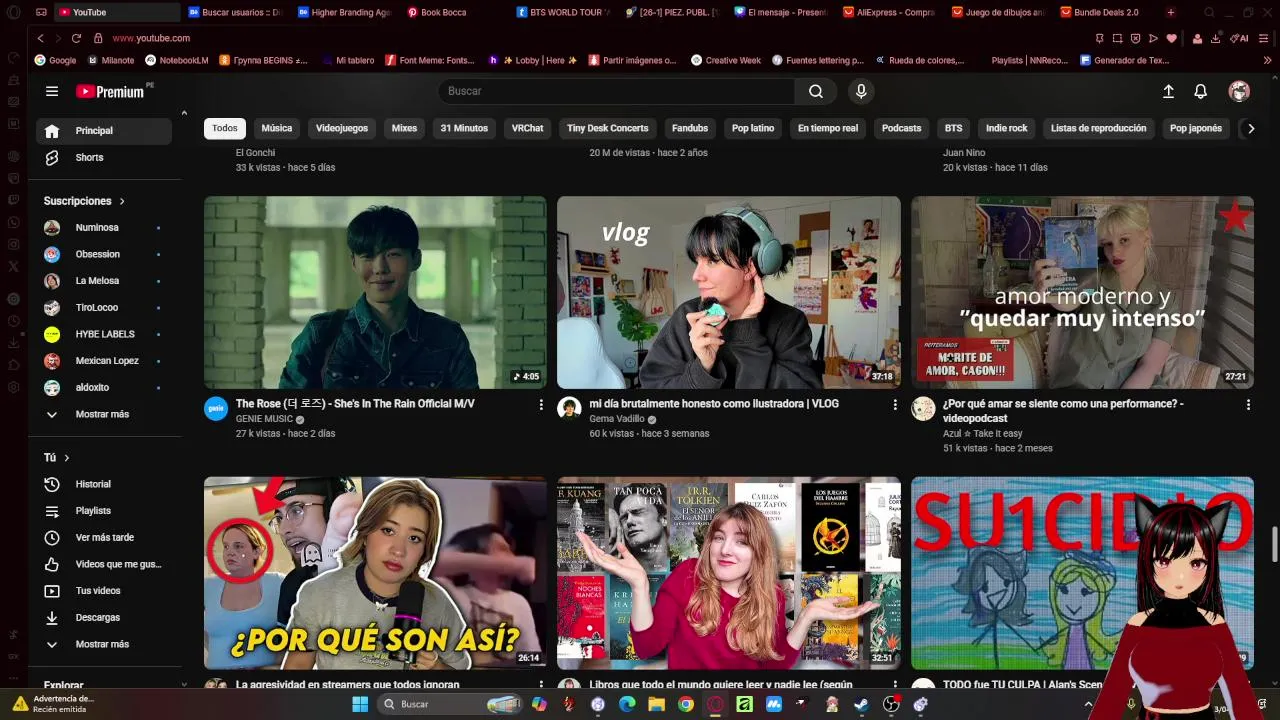1280x720 pixels.
Task: Select the Música filter chip
Action: pyautogui.click(x=277, y=128)
